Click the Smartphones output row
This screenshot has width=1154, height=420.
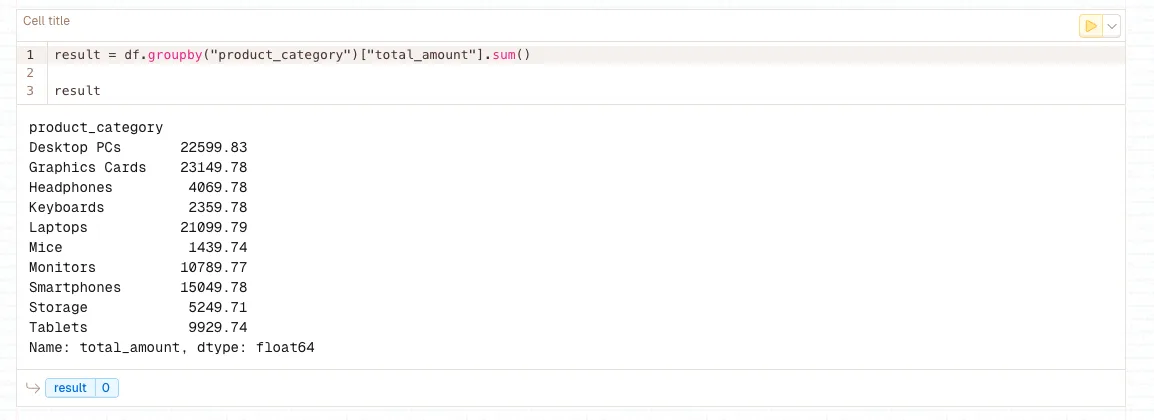click(137, 288)
